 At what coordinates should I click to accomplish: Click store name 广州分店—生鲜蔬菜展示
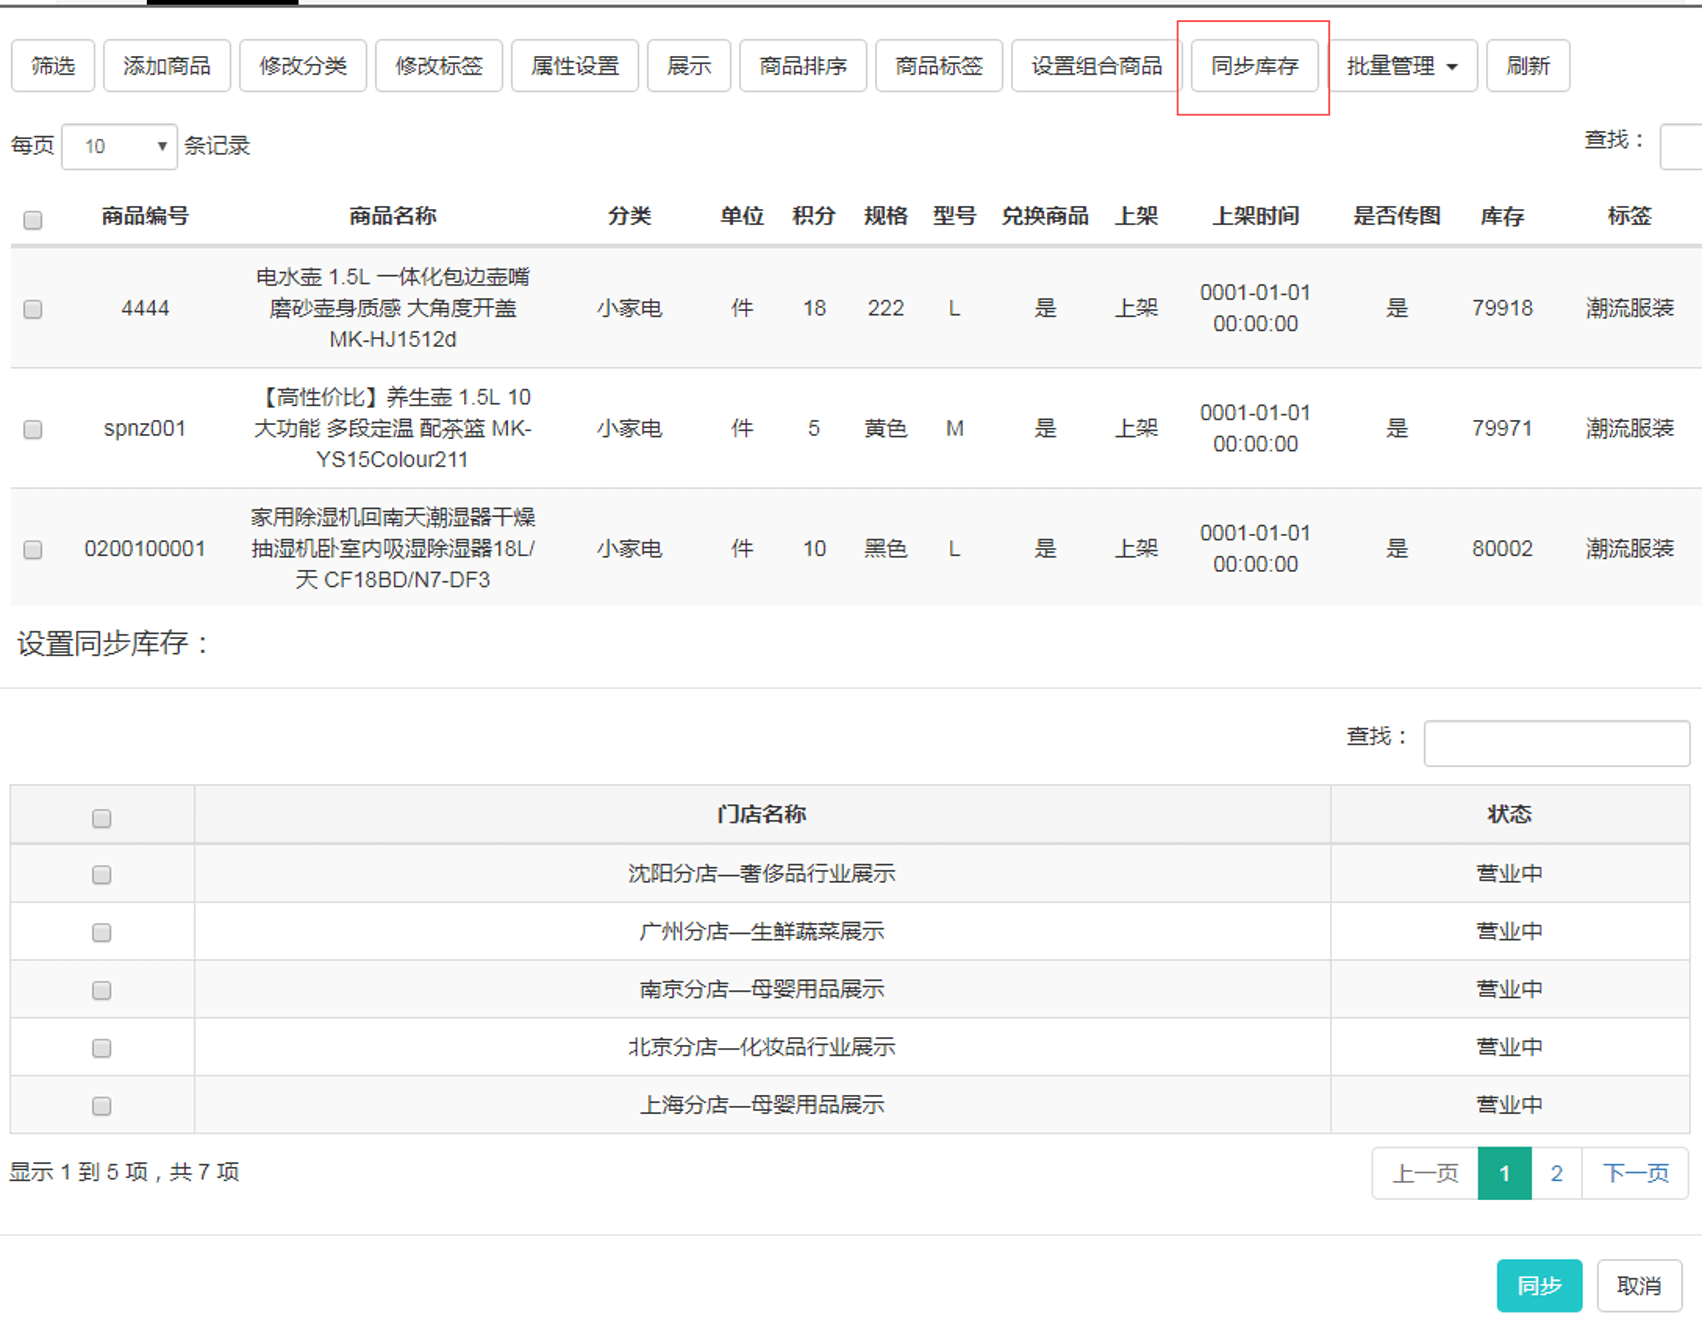tap(762, 931)
